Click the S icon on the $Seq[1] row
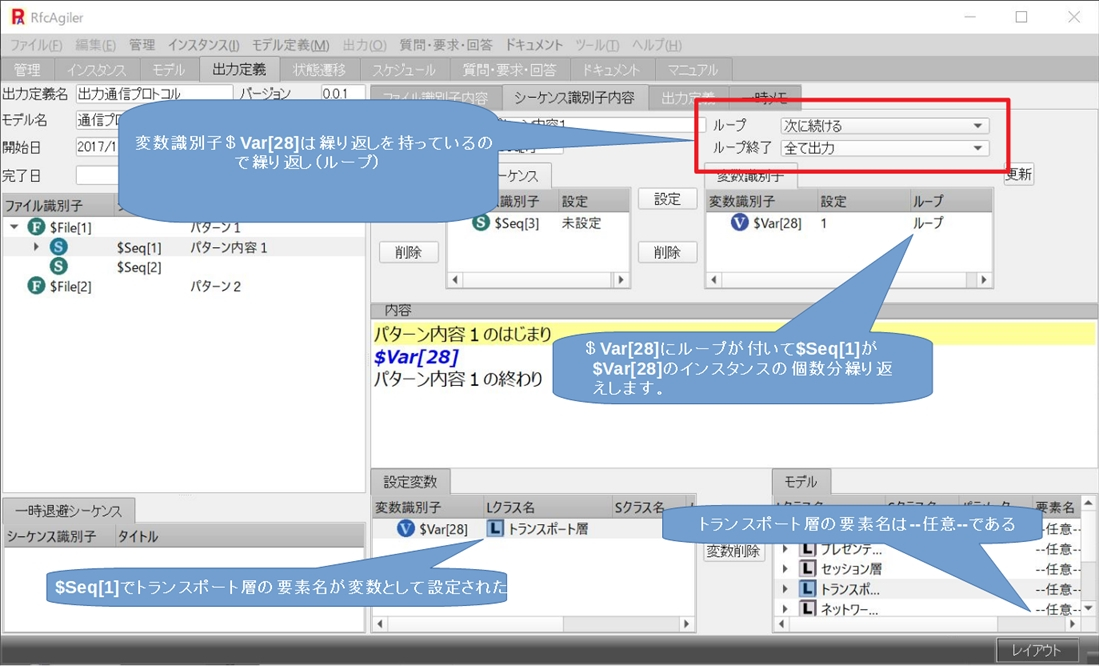1099x666 pixels. click(59, 247)
